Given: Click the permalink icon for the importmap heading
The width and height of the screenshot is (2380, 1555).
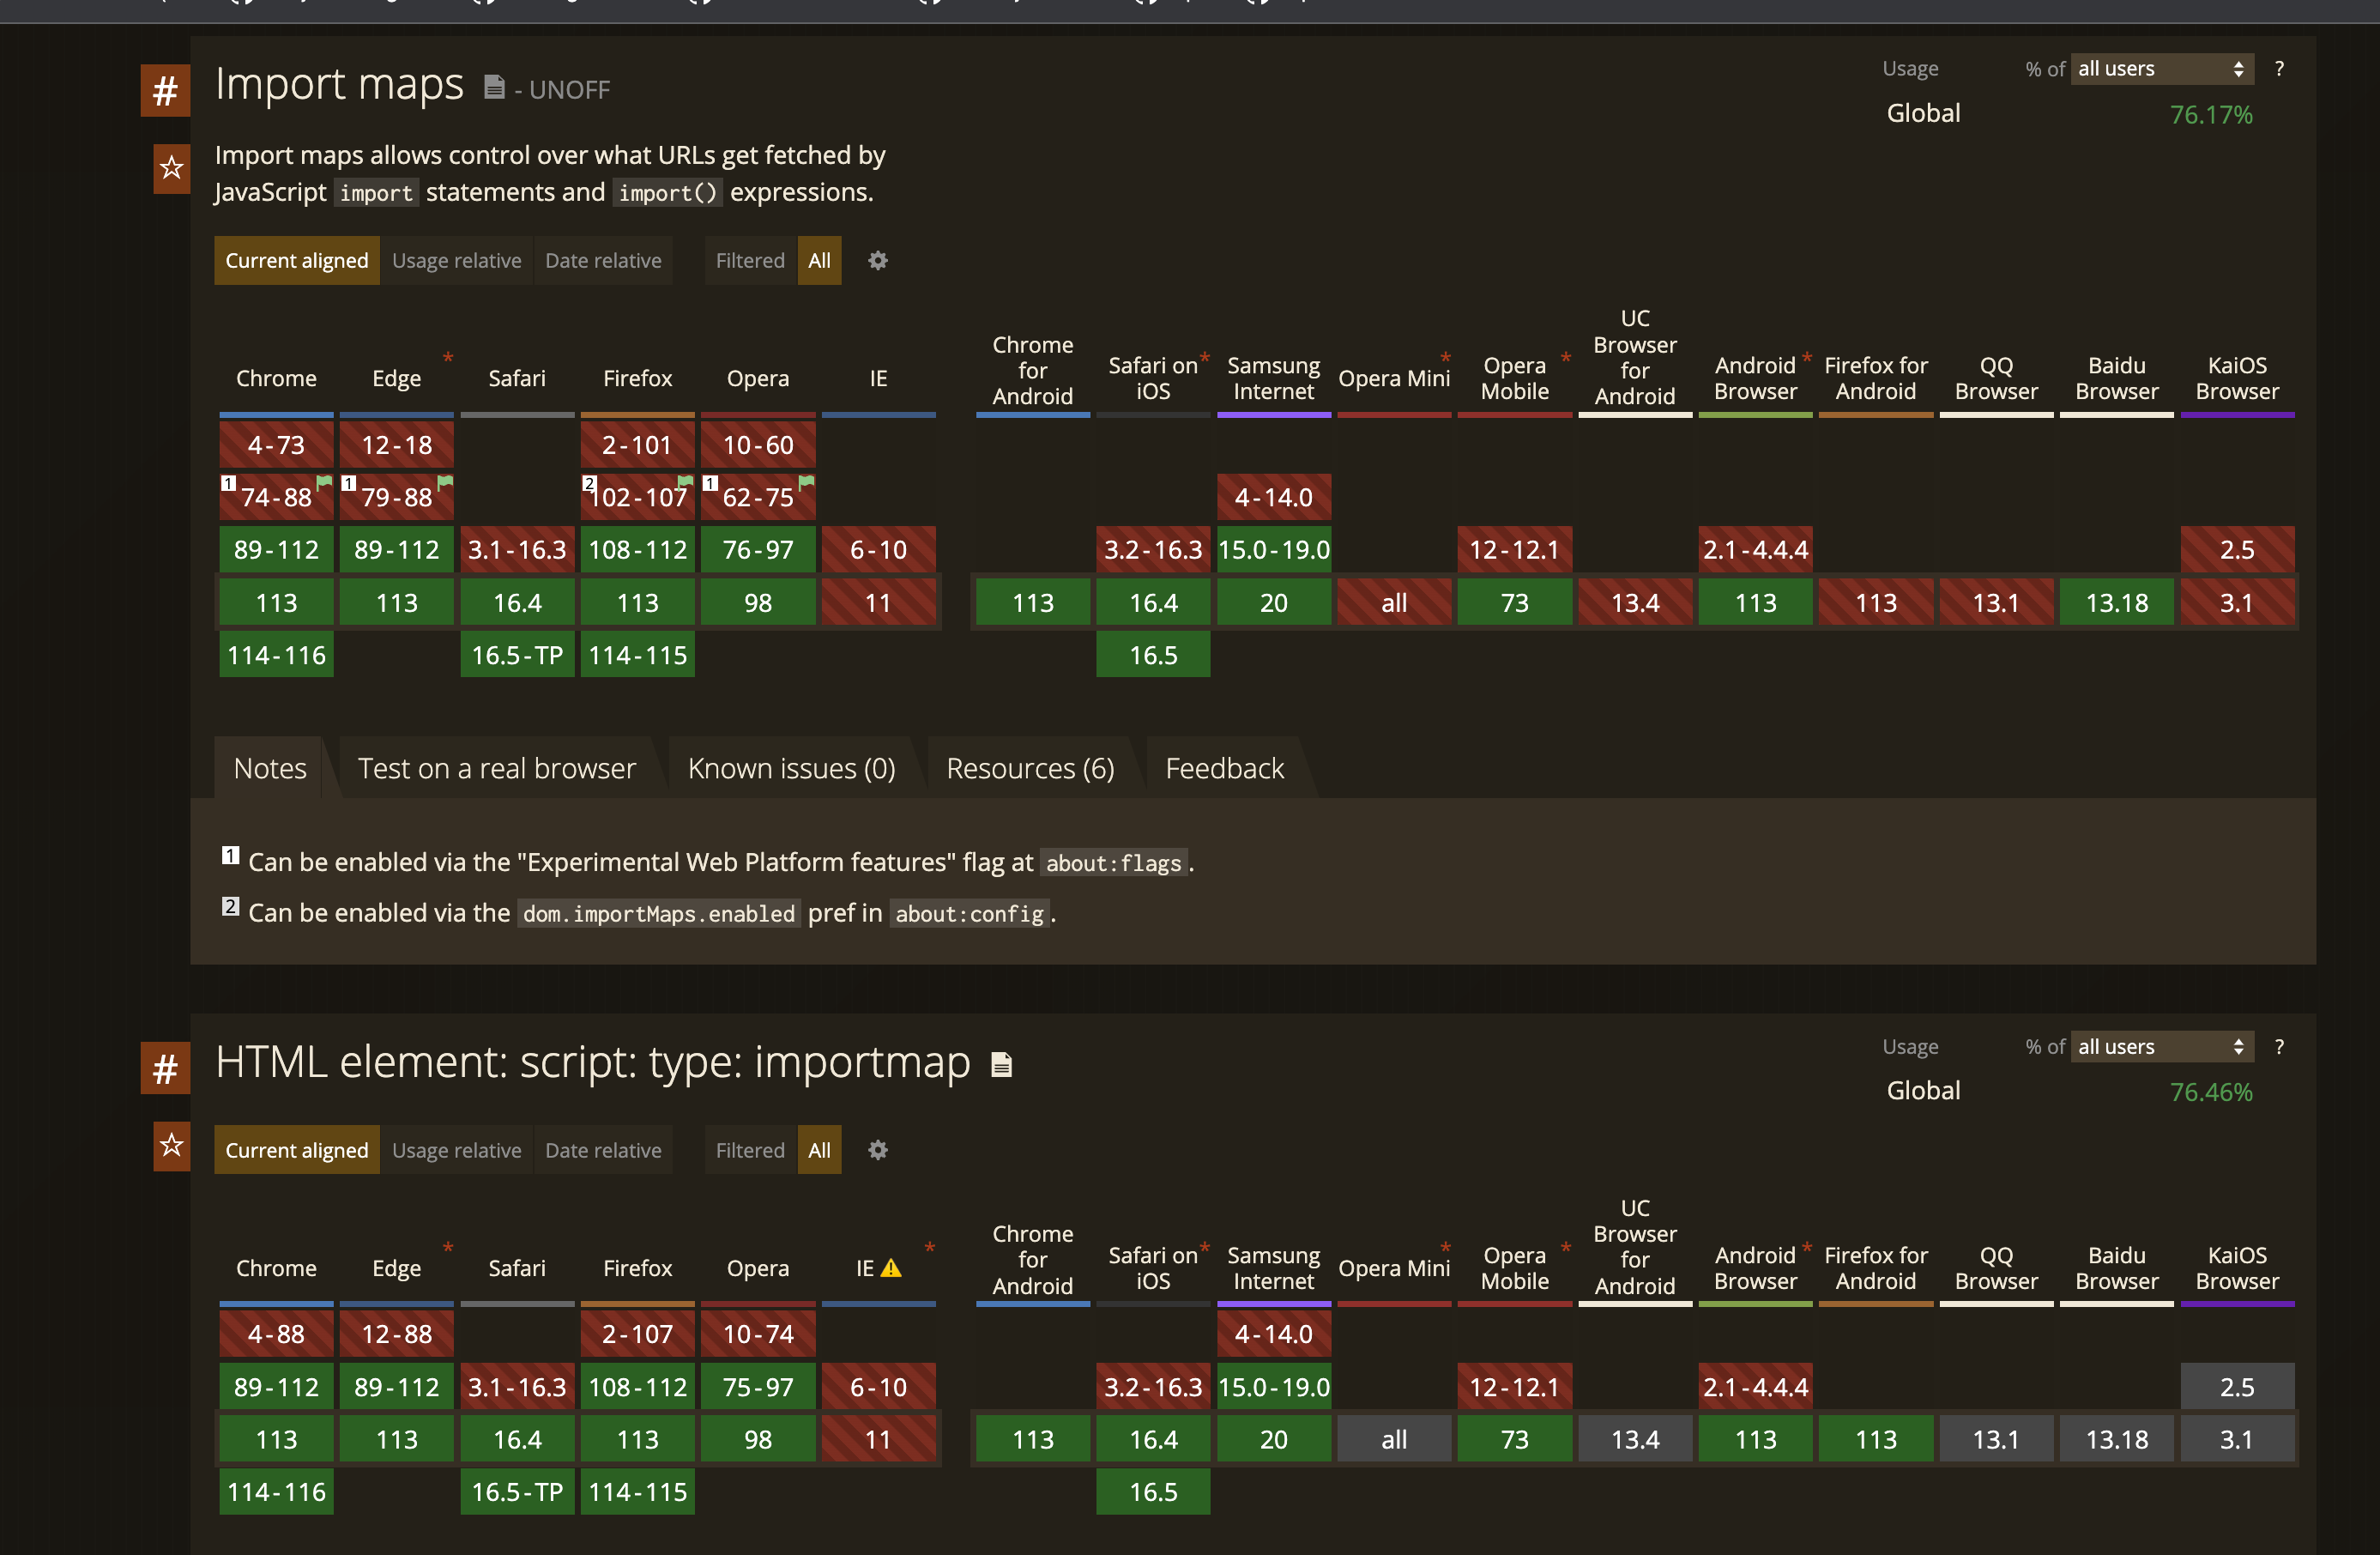Looking at the screenshot, I should pos(164,1067).
